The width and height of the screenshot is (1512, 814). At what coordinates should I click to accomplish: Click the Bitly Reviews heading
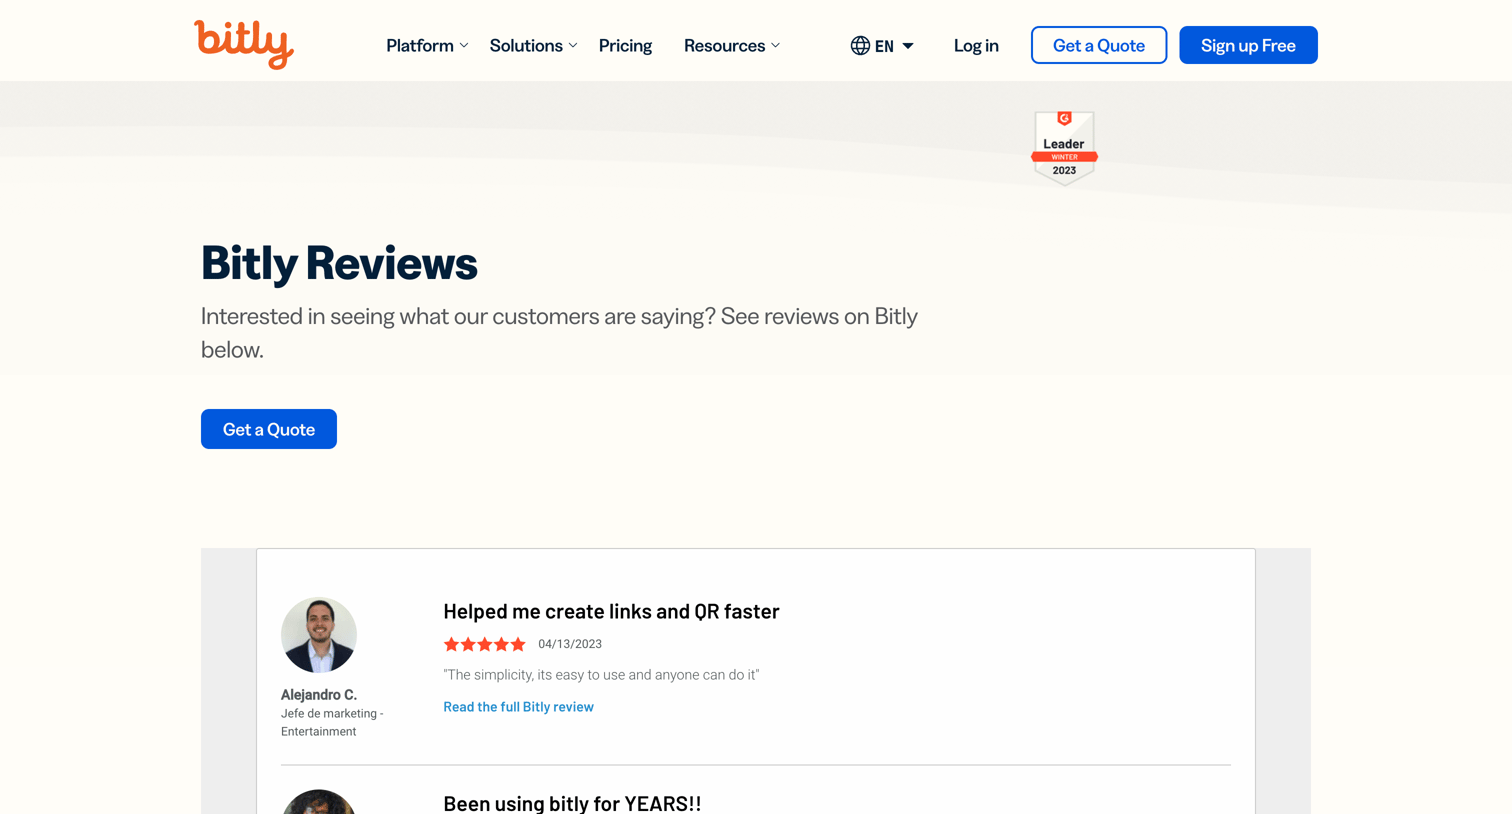coord(339,263)
